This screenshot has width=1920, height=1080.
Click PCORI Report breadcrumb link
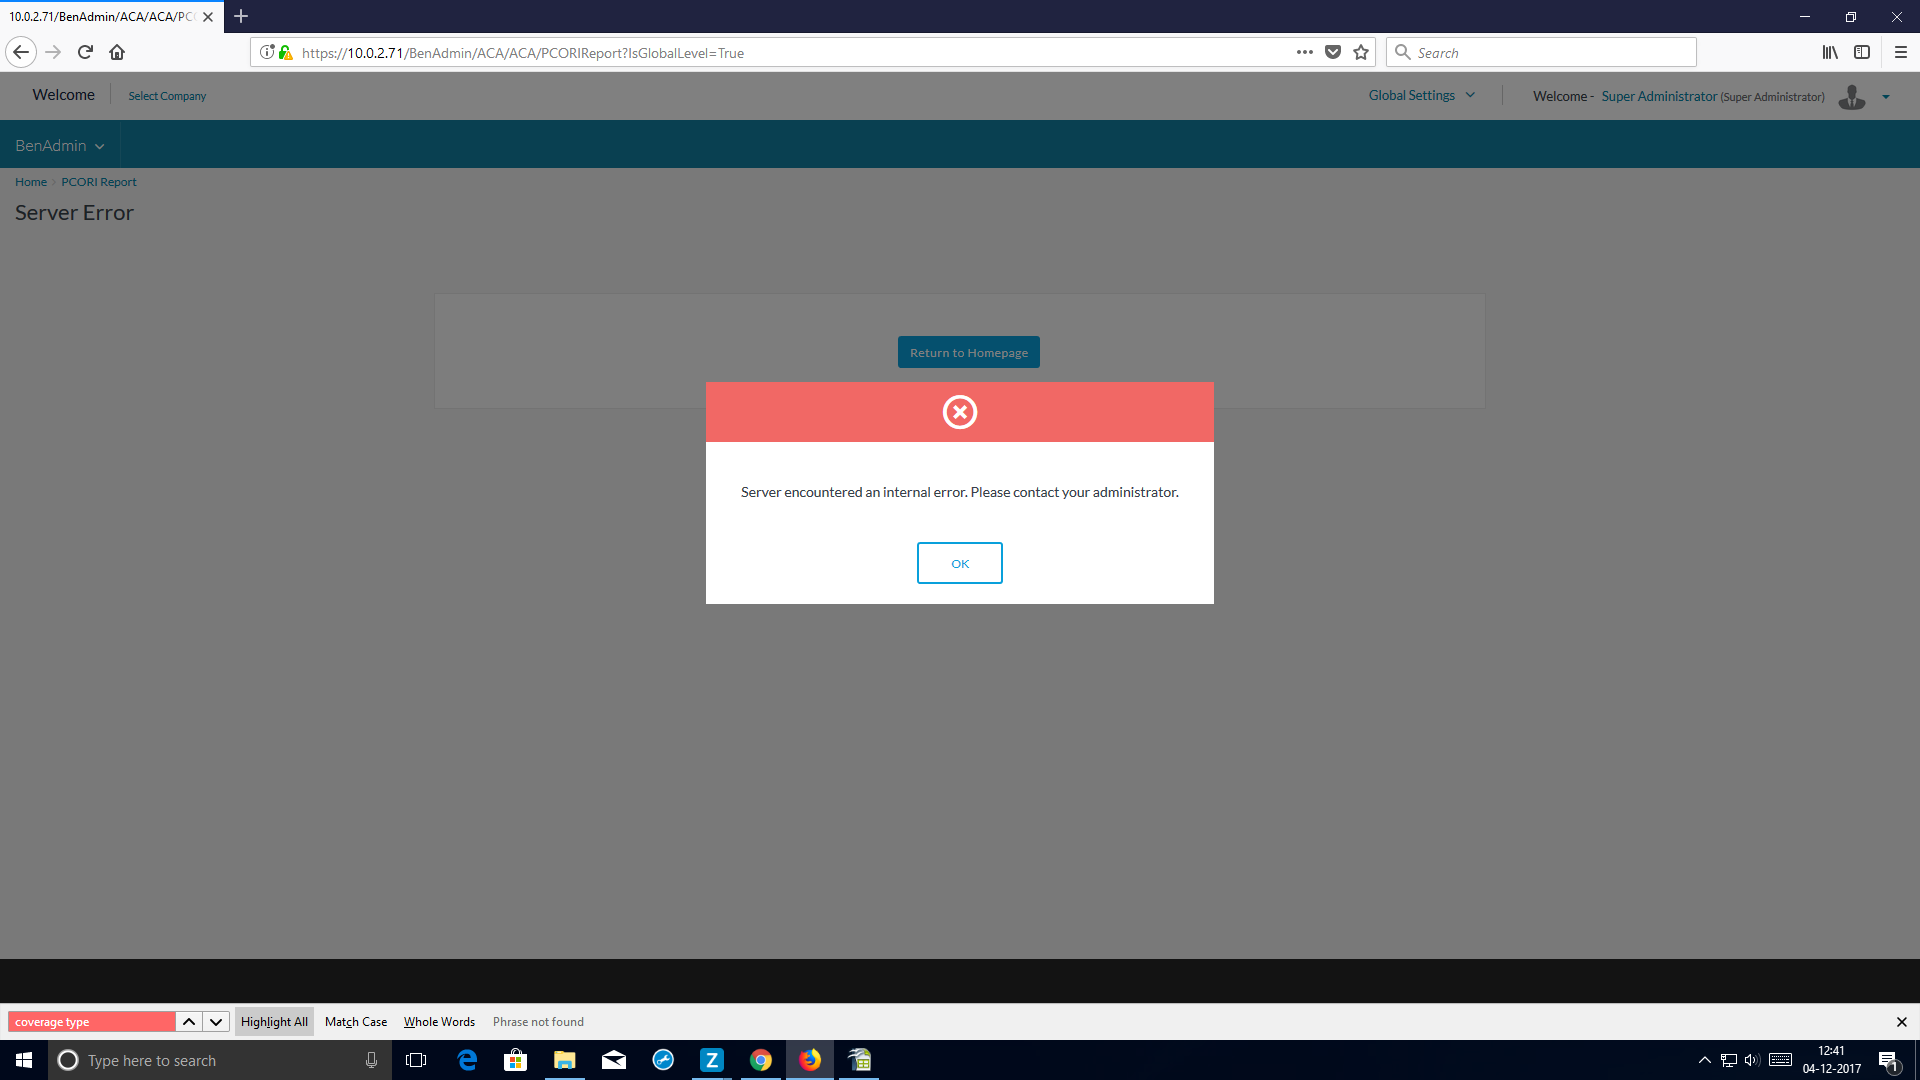98,182
